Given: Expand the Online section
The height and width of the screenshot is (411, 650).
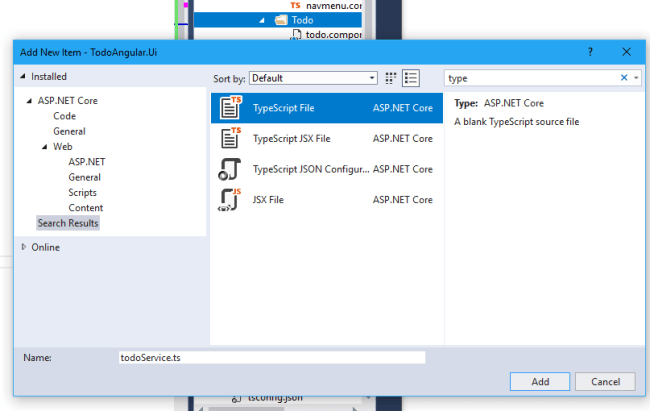Looking at the screenshot, I should point(24,247).
